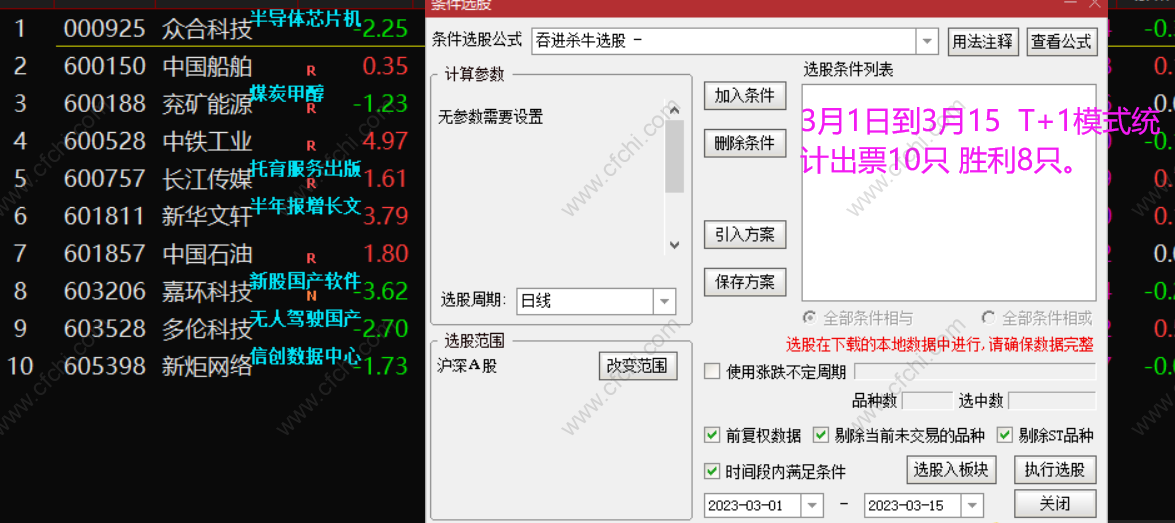Select stock row 603206 嘉环科技

click(x=210, y=291)
